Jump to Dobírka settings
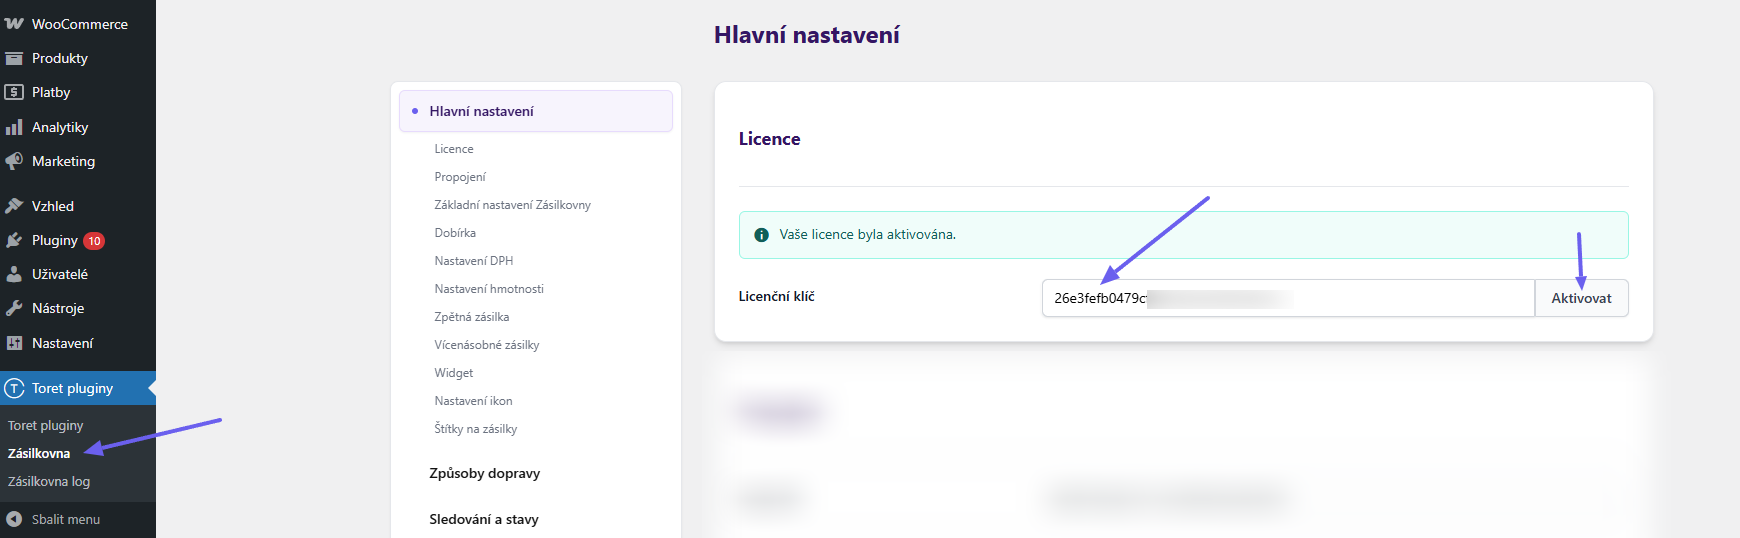 click(x=455, y=233)
